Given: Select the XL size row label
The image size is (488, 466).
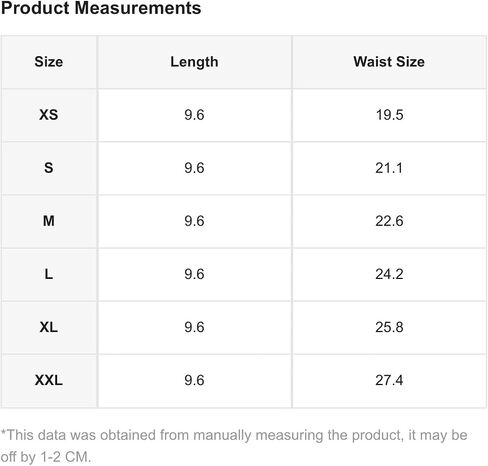Looking at the screenshot, I should (49, 327).
